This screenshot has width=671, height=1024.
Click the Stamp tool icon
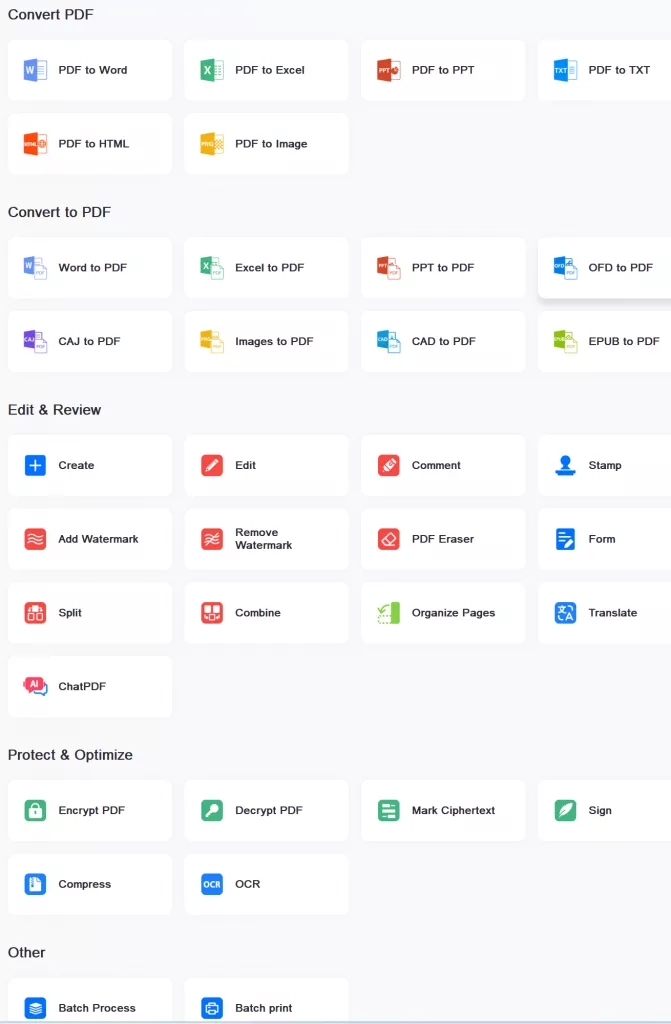(x=565, y=466)
